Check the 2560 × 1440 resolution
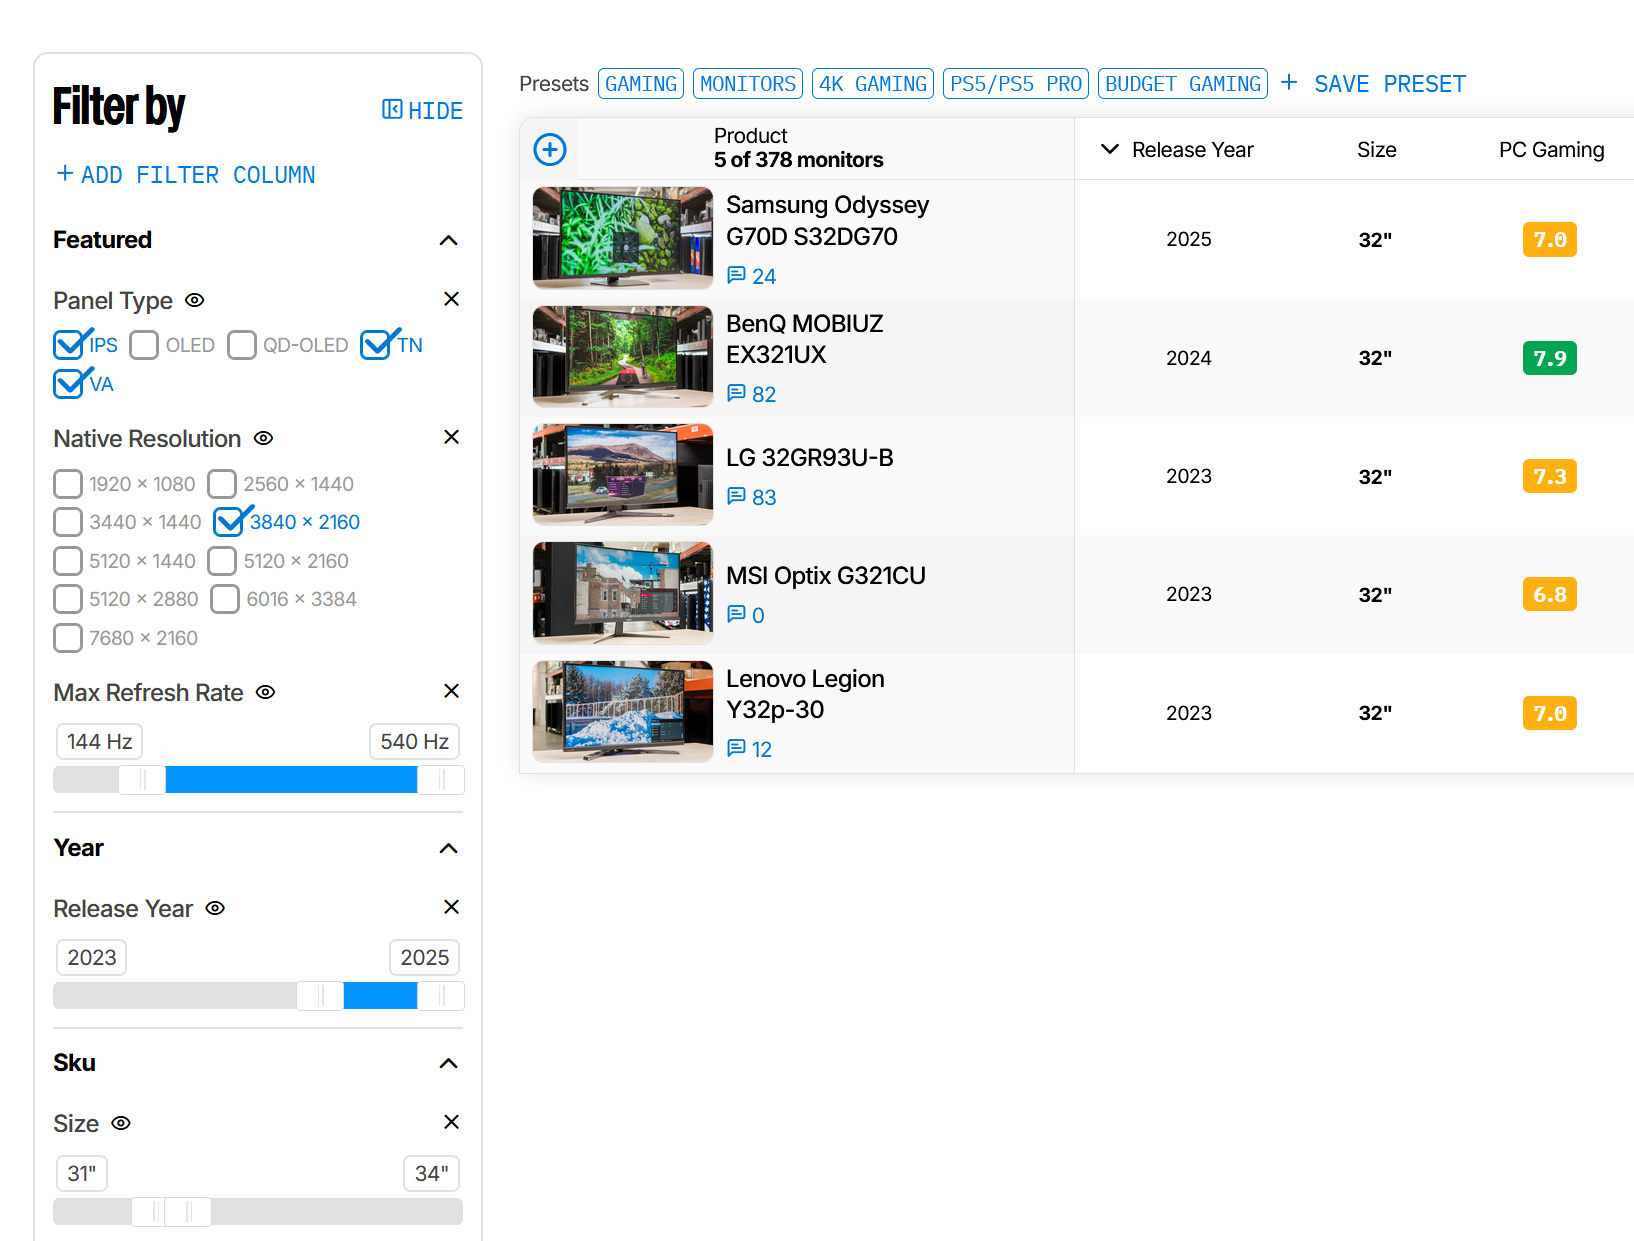Image resolution: width=1634 pixels, height=1241 pixels. pos(222,484)
